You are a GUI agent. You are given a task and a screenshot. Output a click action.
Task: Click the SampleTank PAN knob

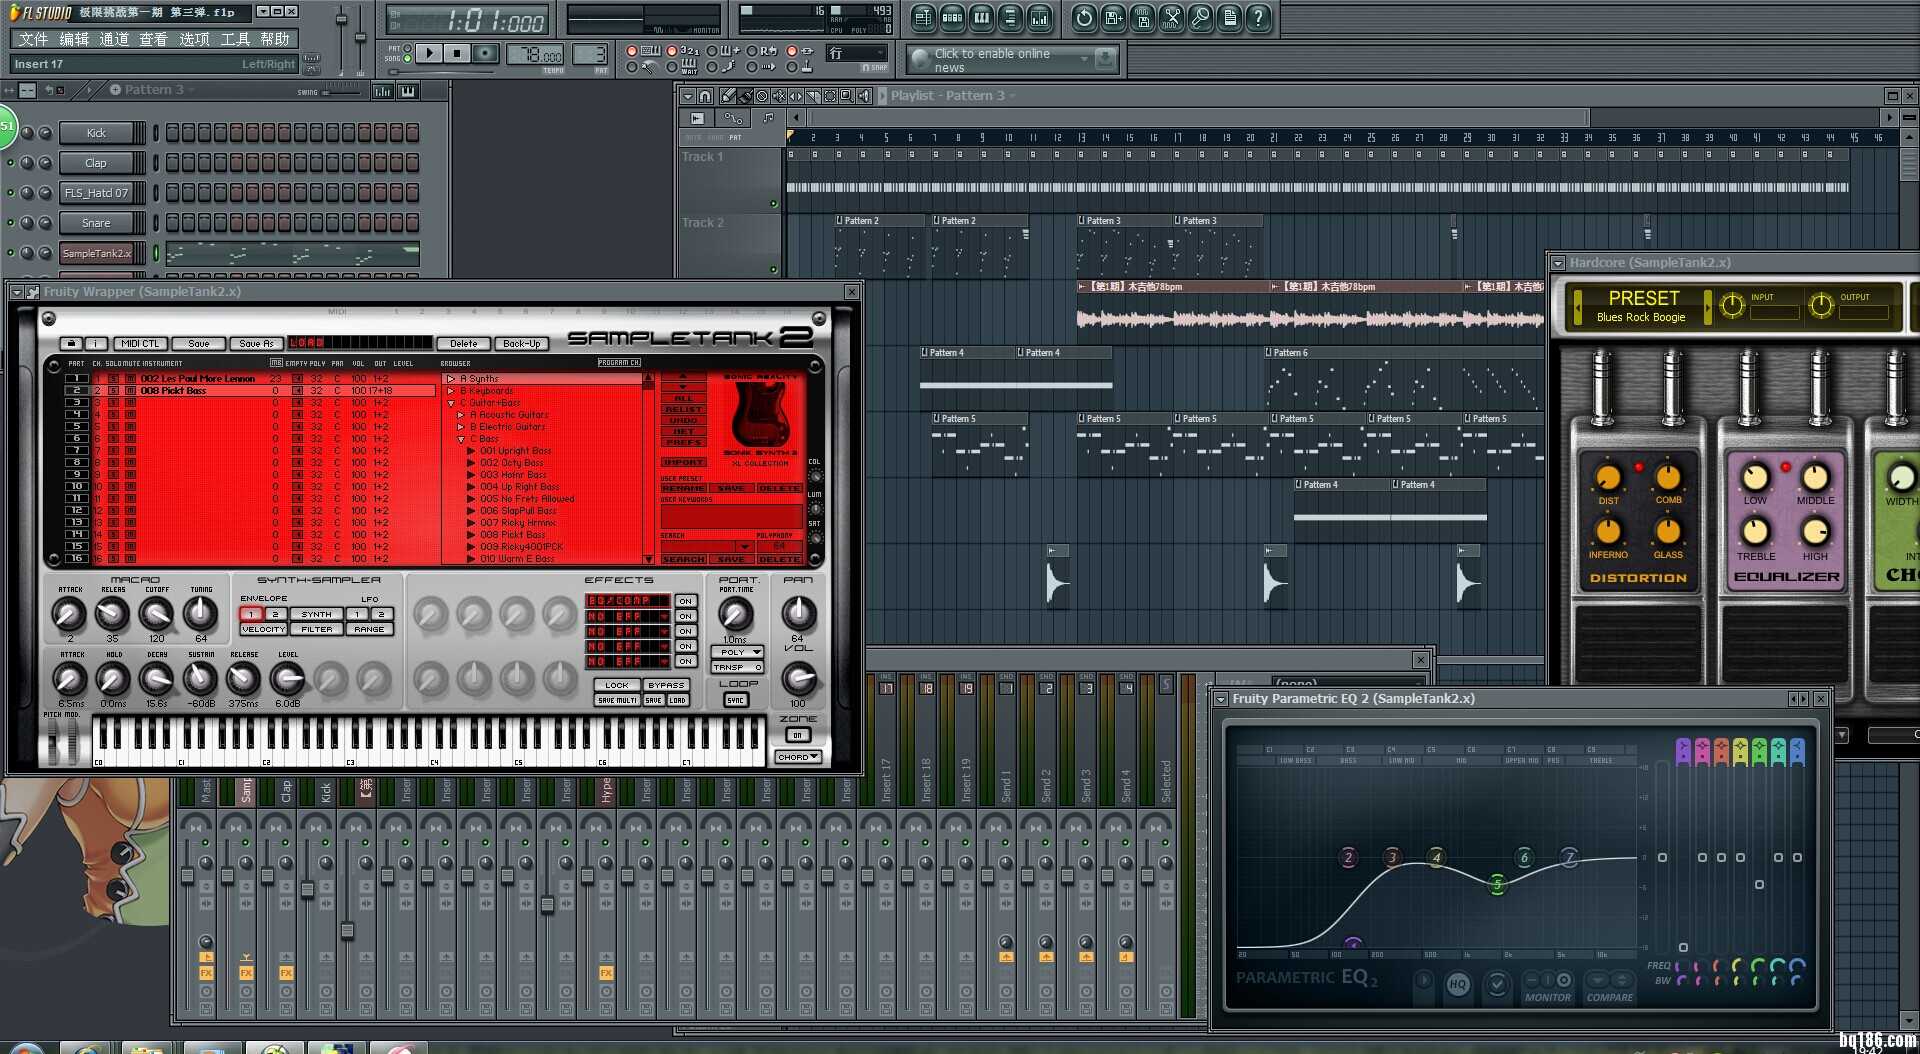[x=797, y=613]
